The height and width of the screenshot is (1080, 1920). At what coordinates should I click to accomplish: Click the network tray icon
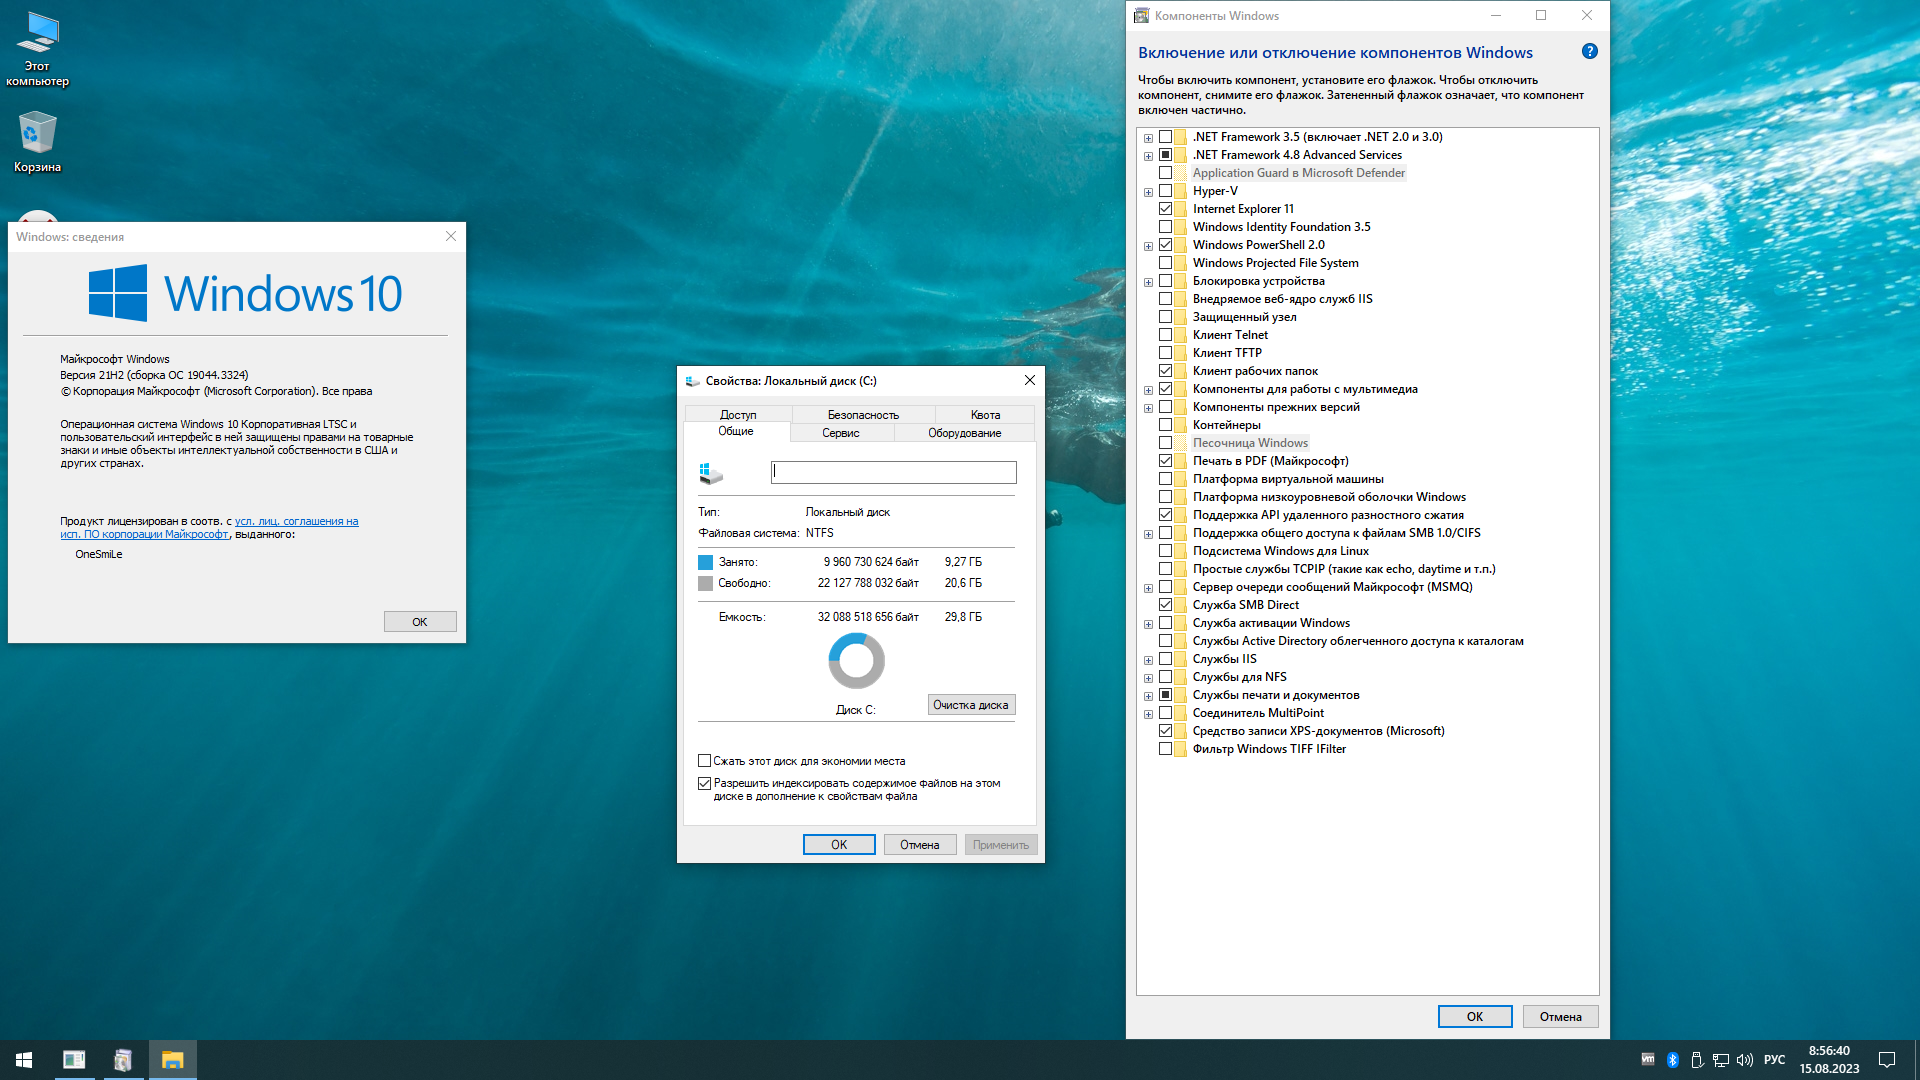pos(1721,1060)
